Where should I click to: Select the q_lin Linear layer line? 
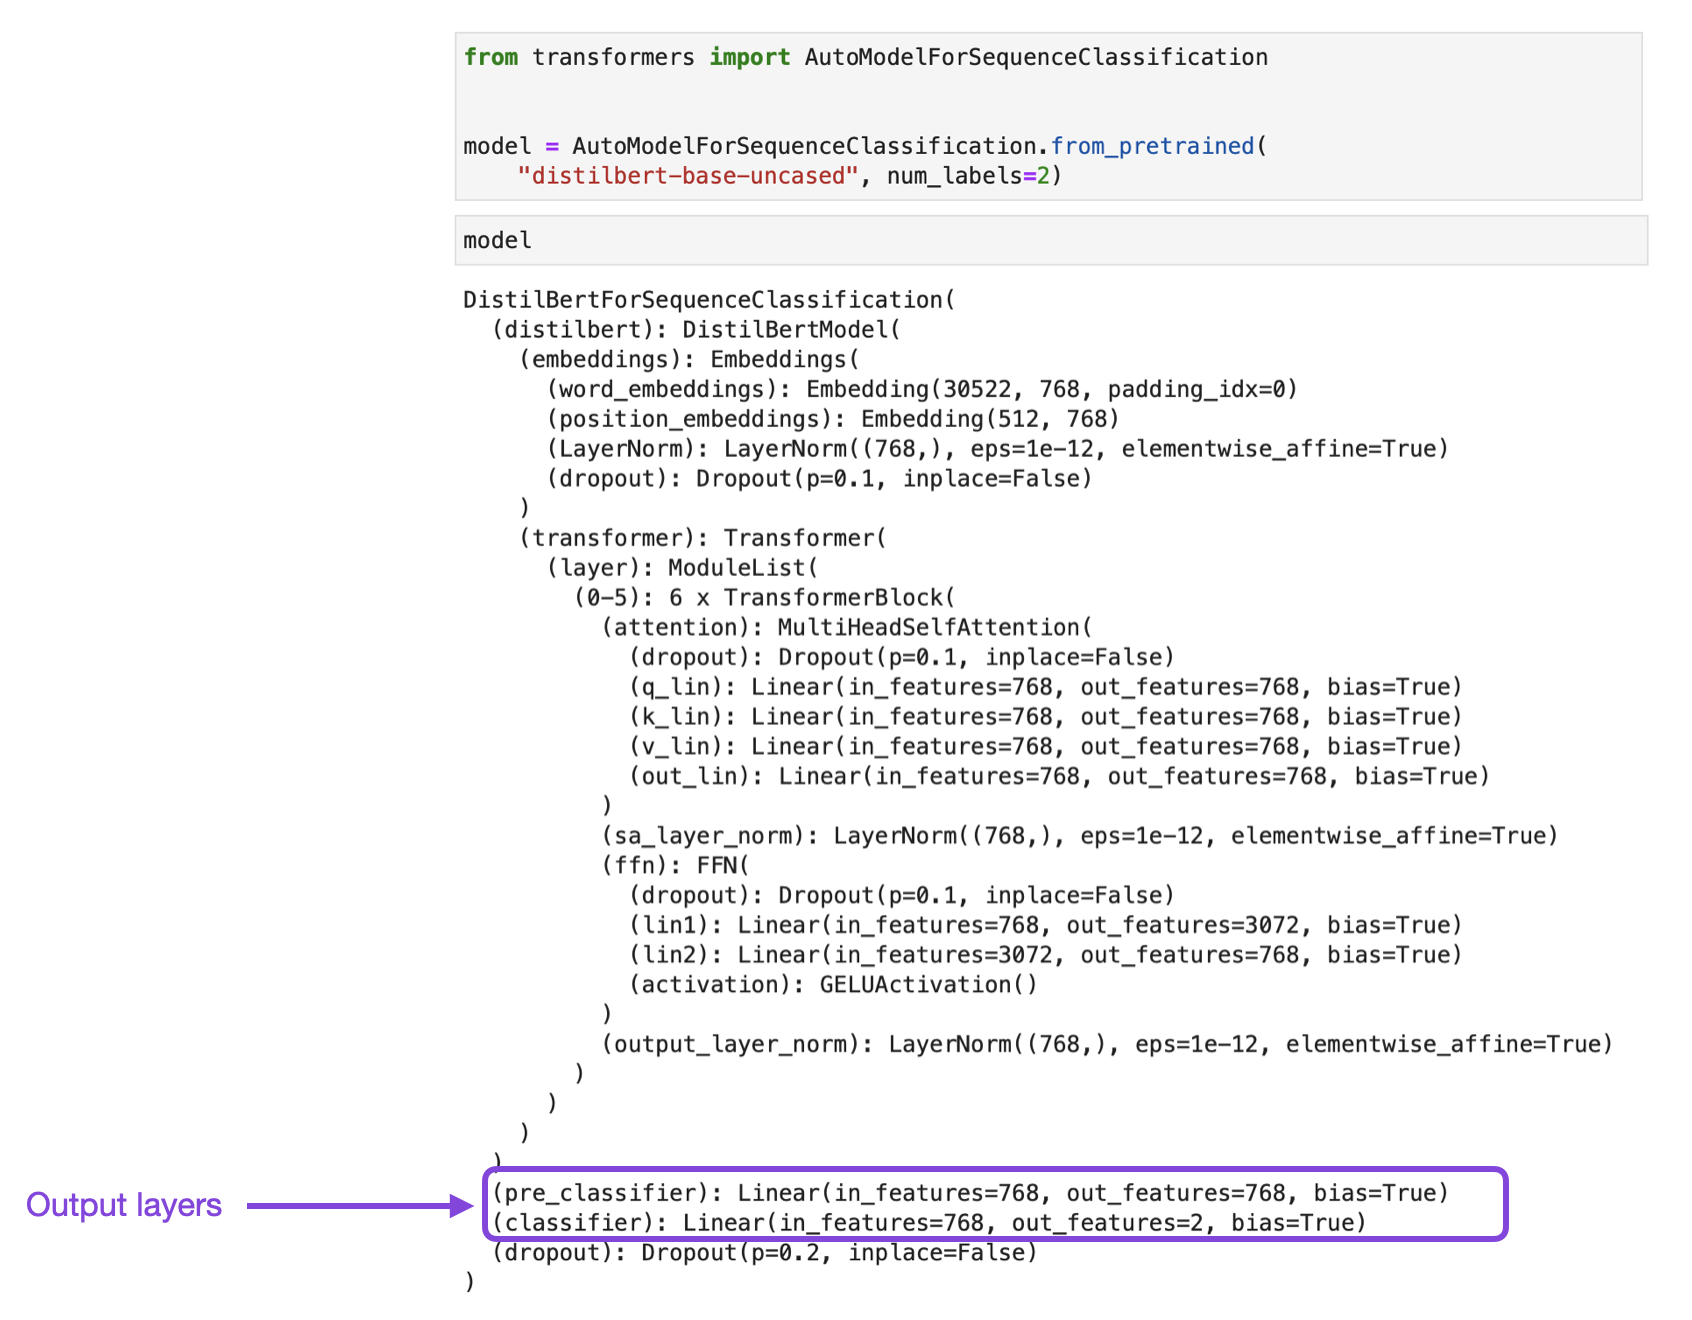point(1045,687)
